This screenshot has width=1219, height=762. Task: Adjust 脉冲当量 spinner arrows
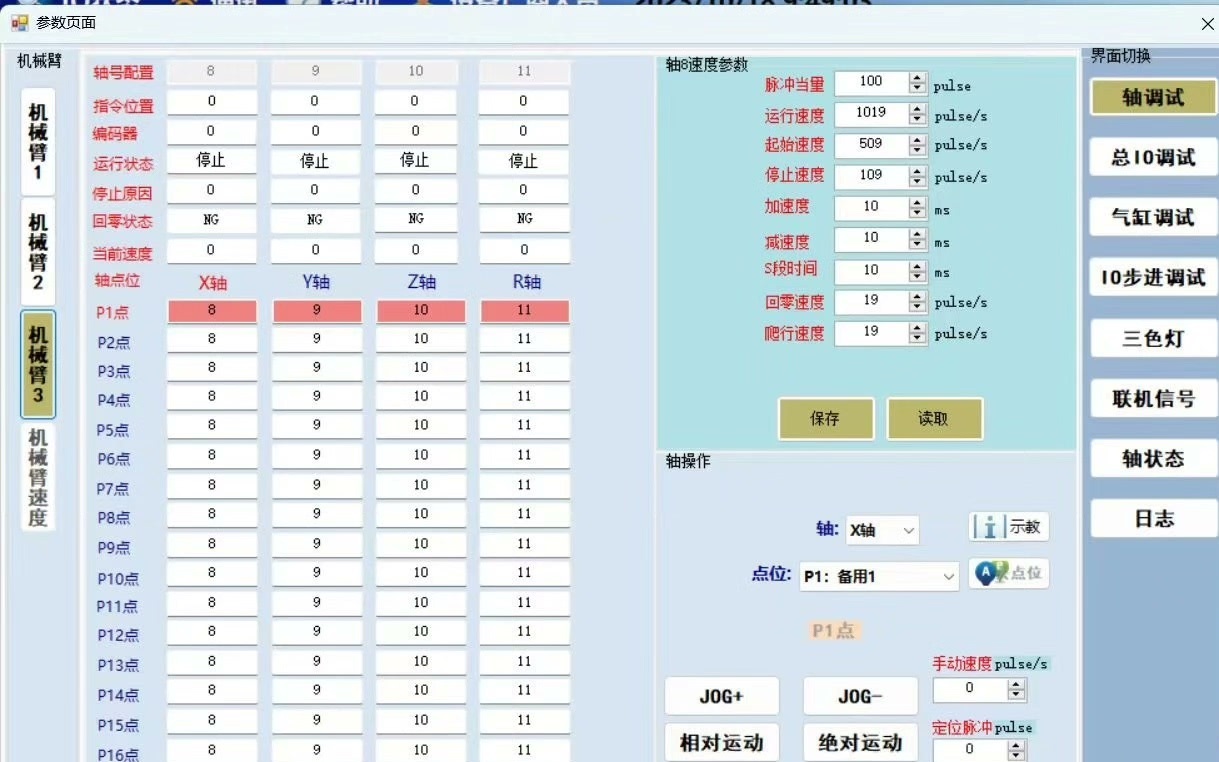point(918,84)
